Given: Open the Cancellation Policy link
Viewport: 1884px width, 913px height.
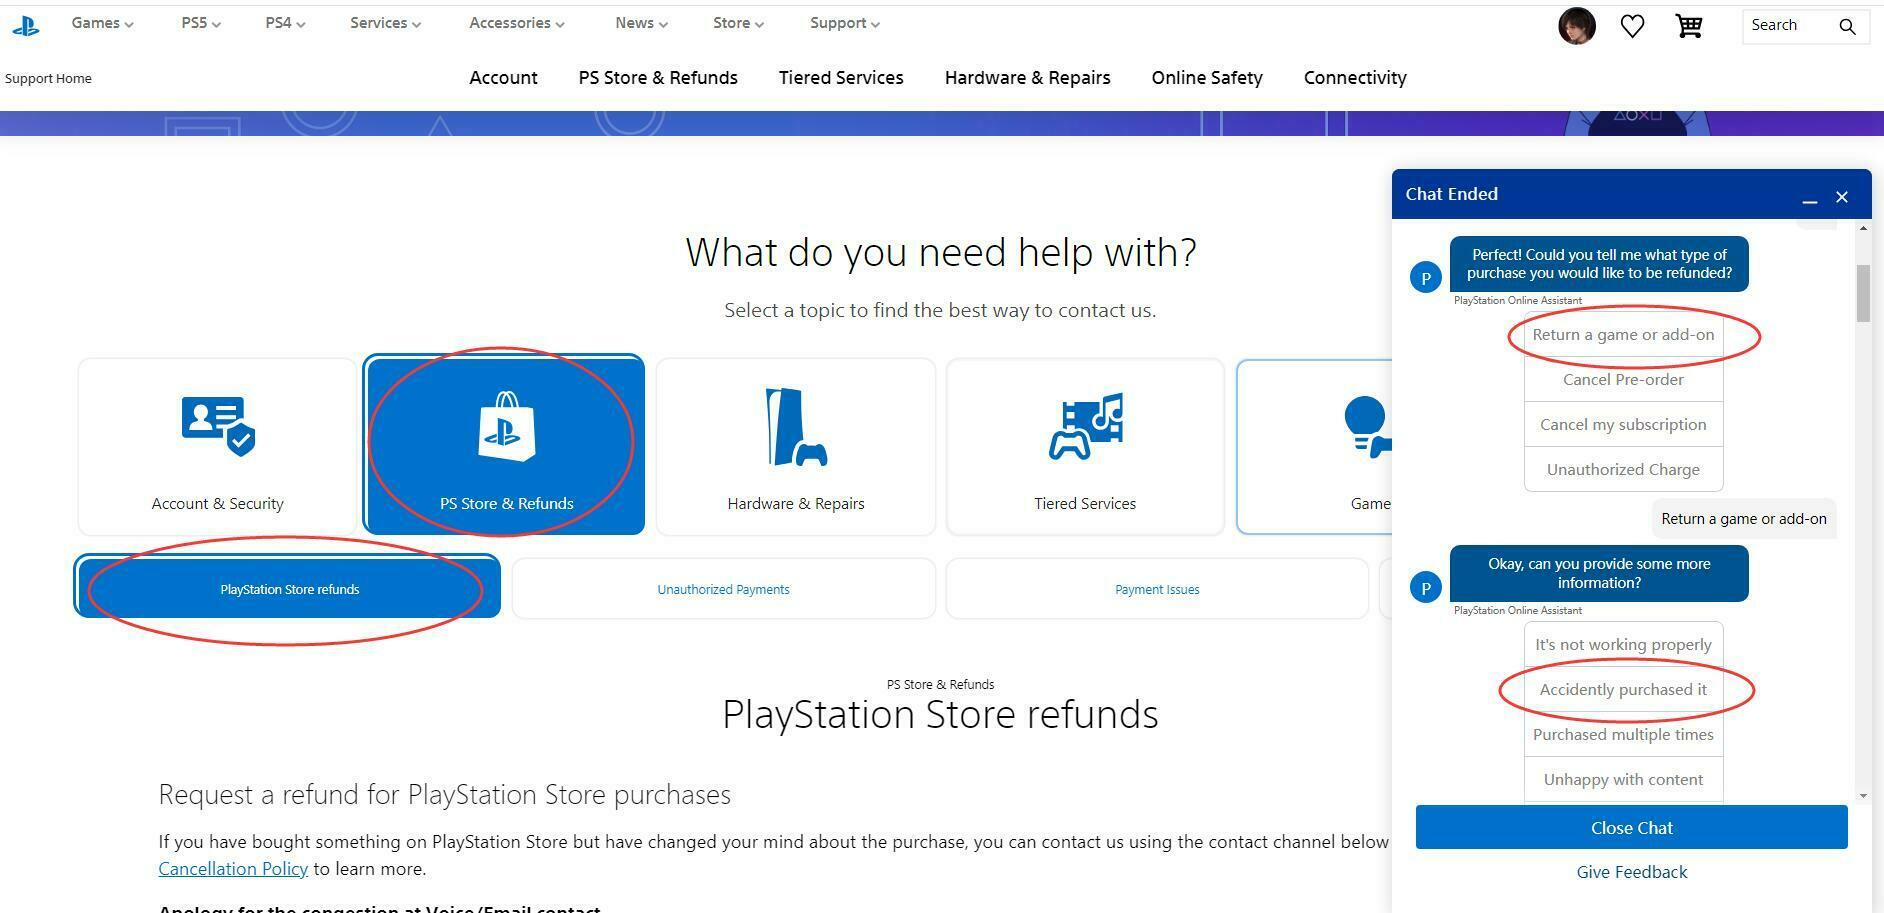Looking at the screenshot, I should pyautogui.click(x=233, y=869).
